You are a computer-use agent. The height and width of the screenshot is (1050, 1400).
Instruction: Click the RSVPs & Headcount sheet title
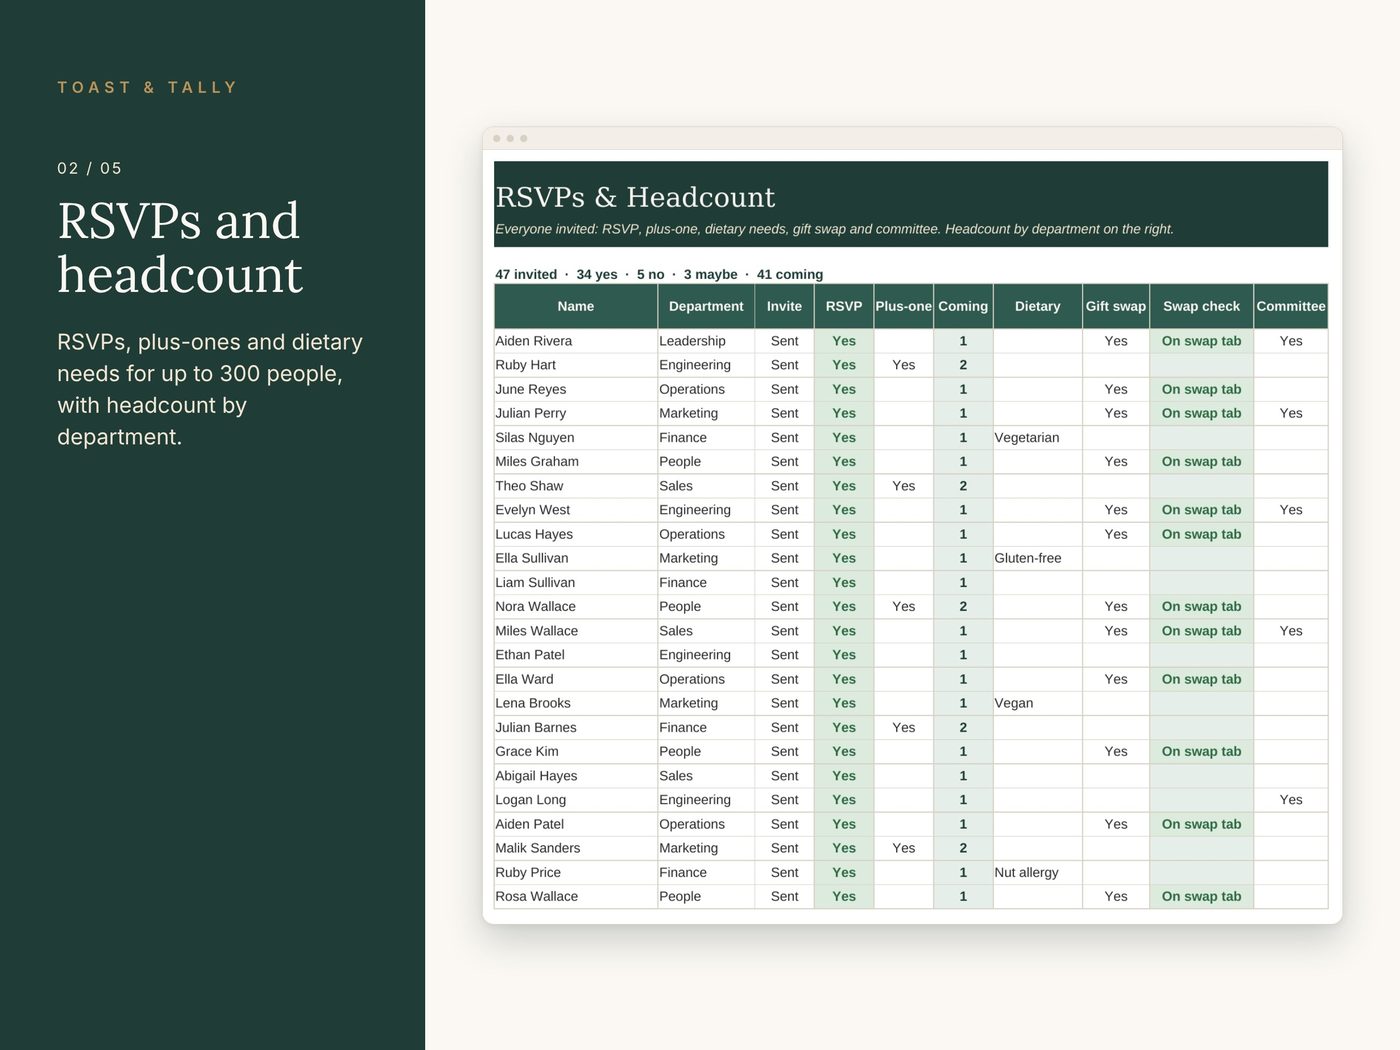point(635,197)
